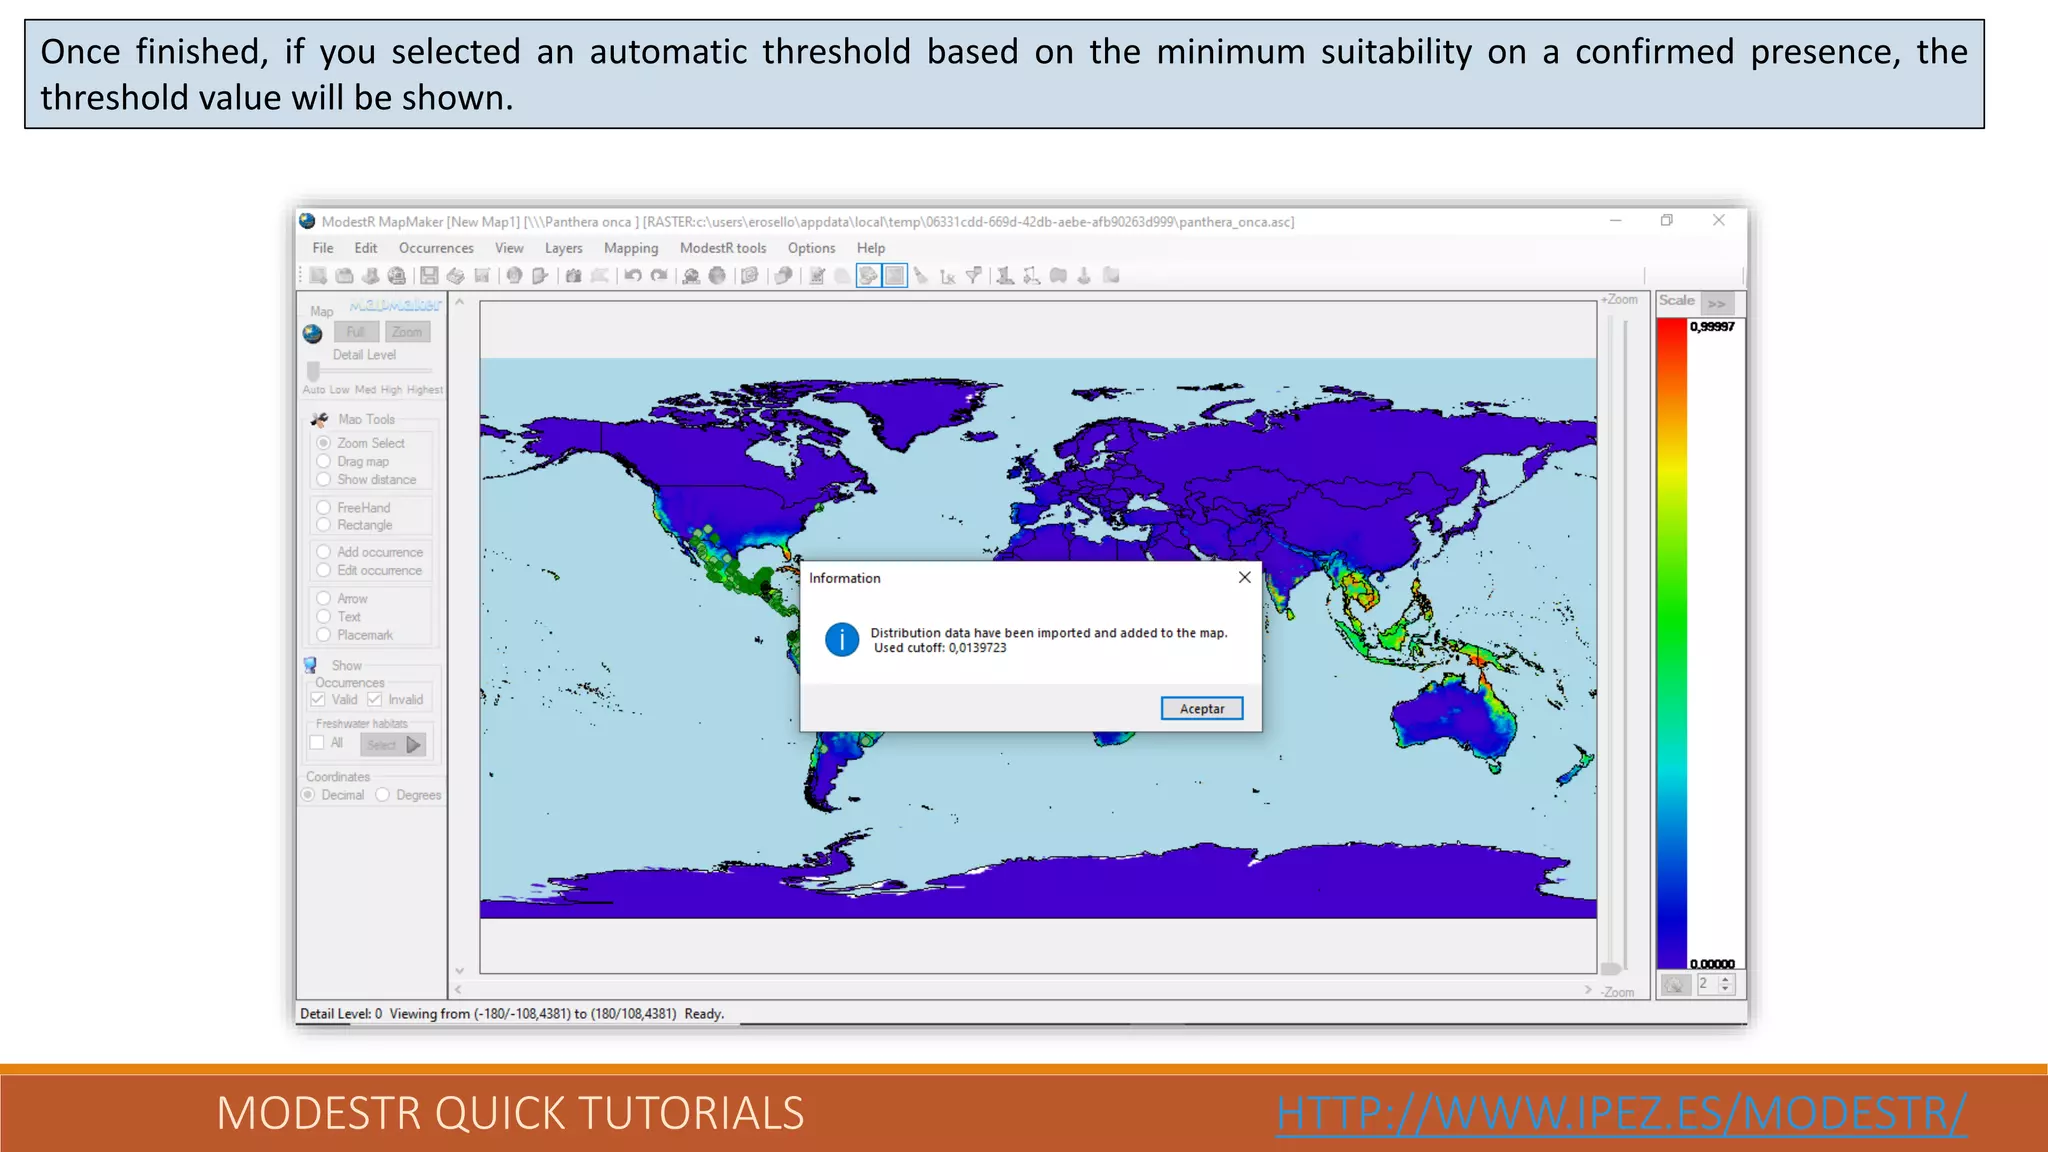This screenshot has width=2048, height=1152.
Task: Expand the Scale panel with >> button
Action: coord(1717,303)
